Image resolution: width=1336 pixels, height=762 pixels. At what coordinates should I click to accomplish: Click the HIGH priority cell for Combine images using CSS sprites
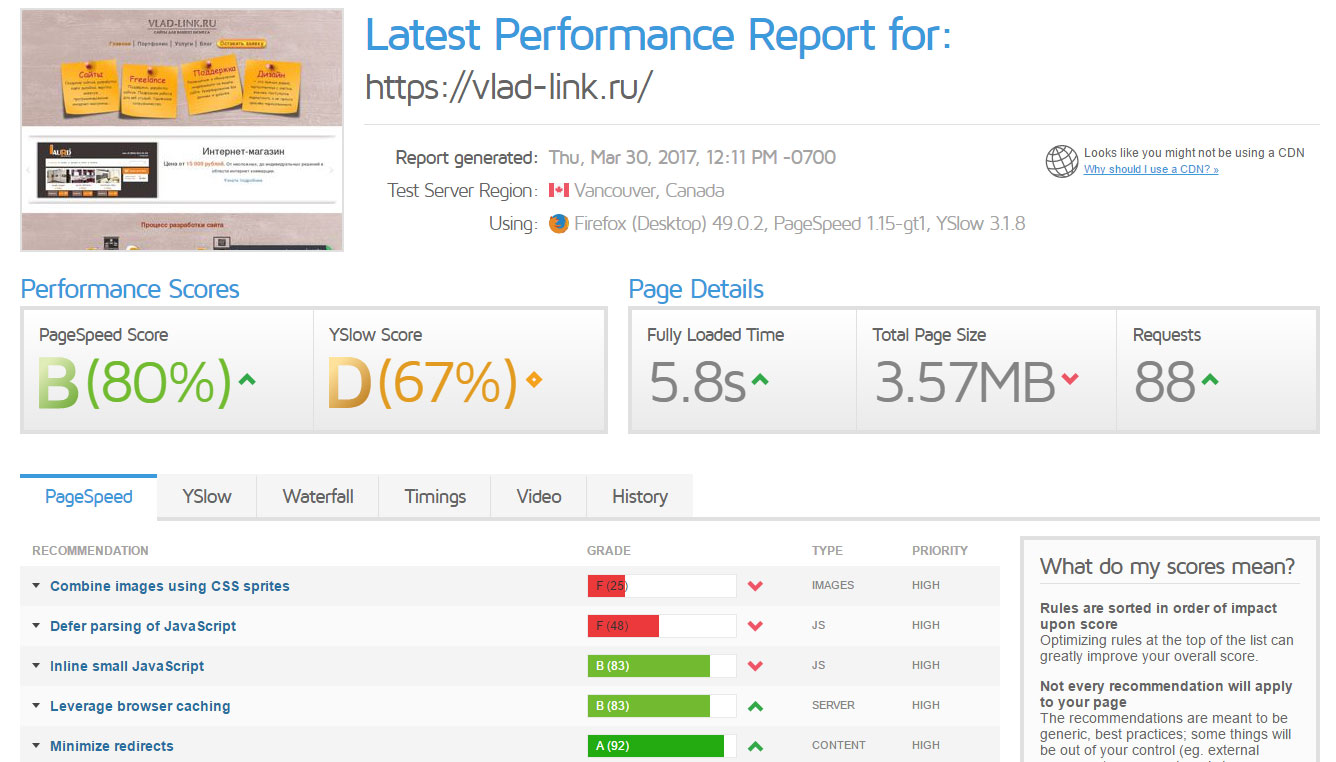coord(926,586)
